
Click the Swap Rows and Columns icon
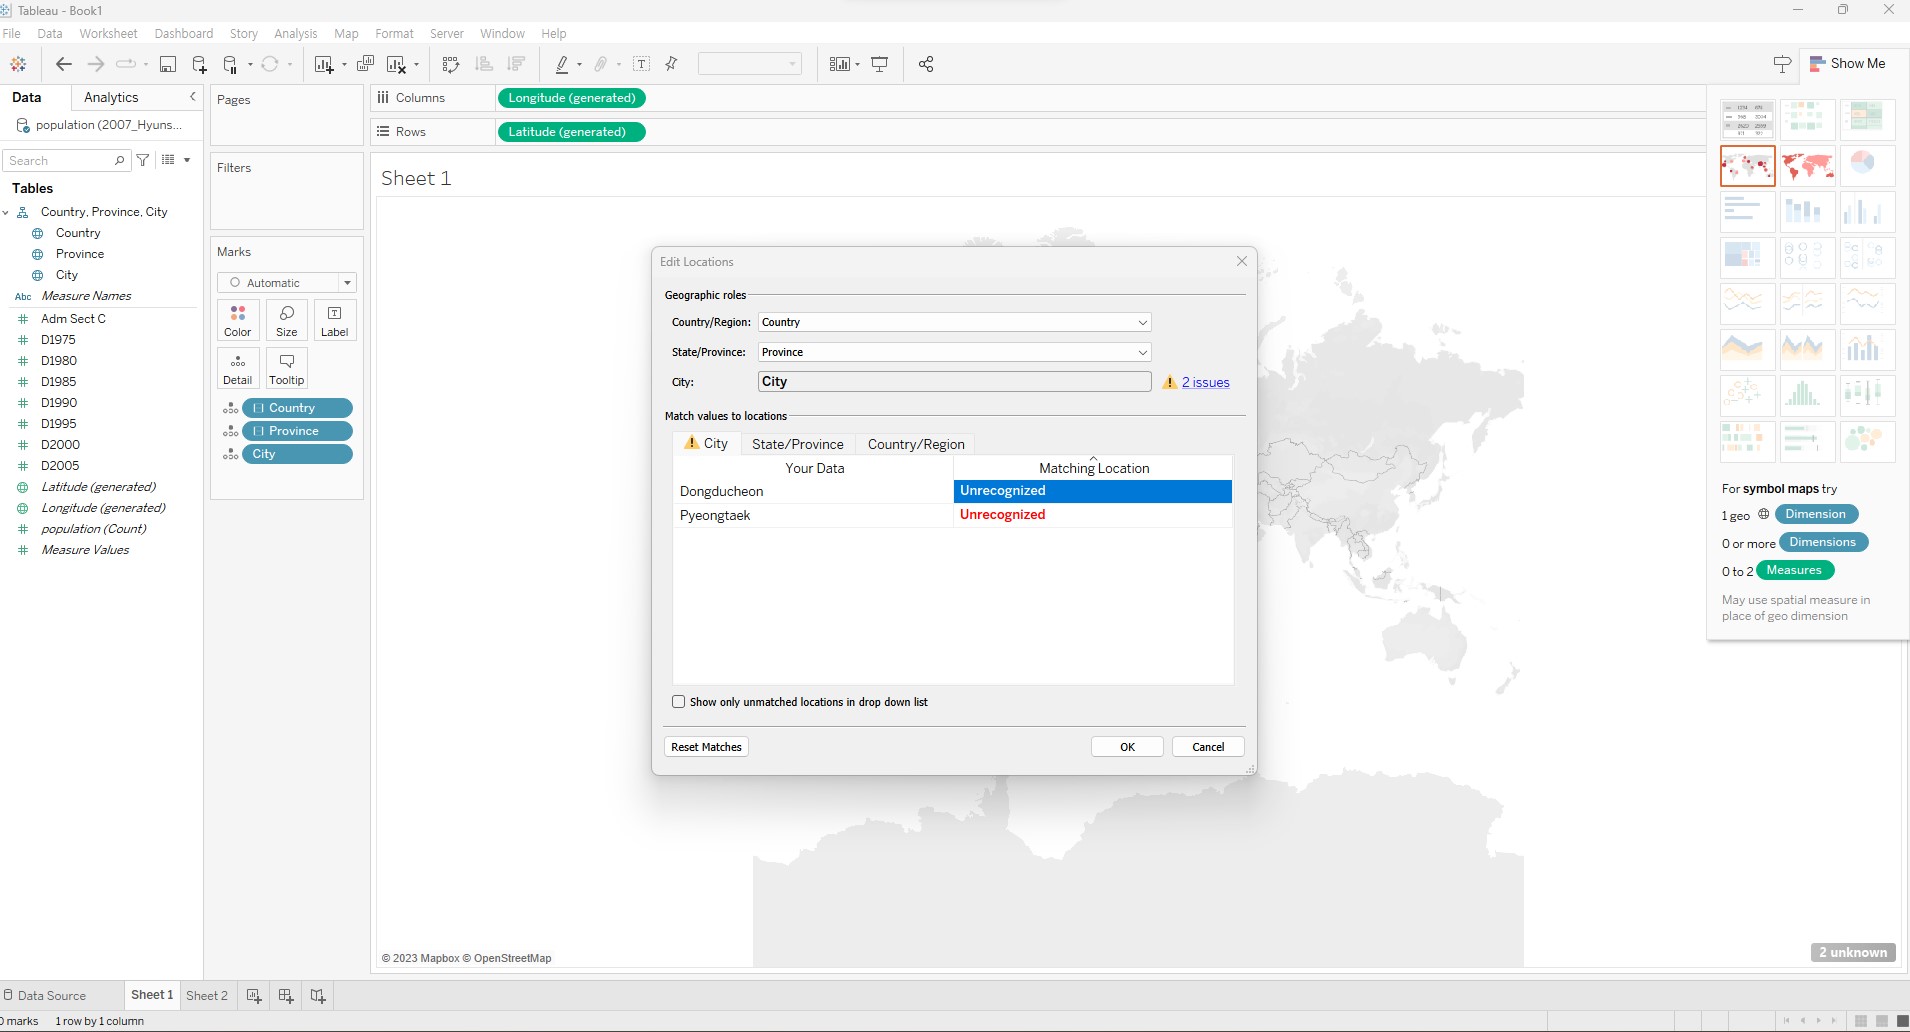(451, 64)
